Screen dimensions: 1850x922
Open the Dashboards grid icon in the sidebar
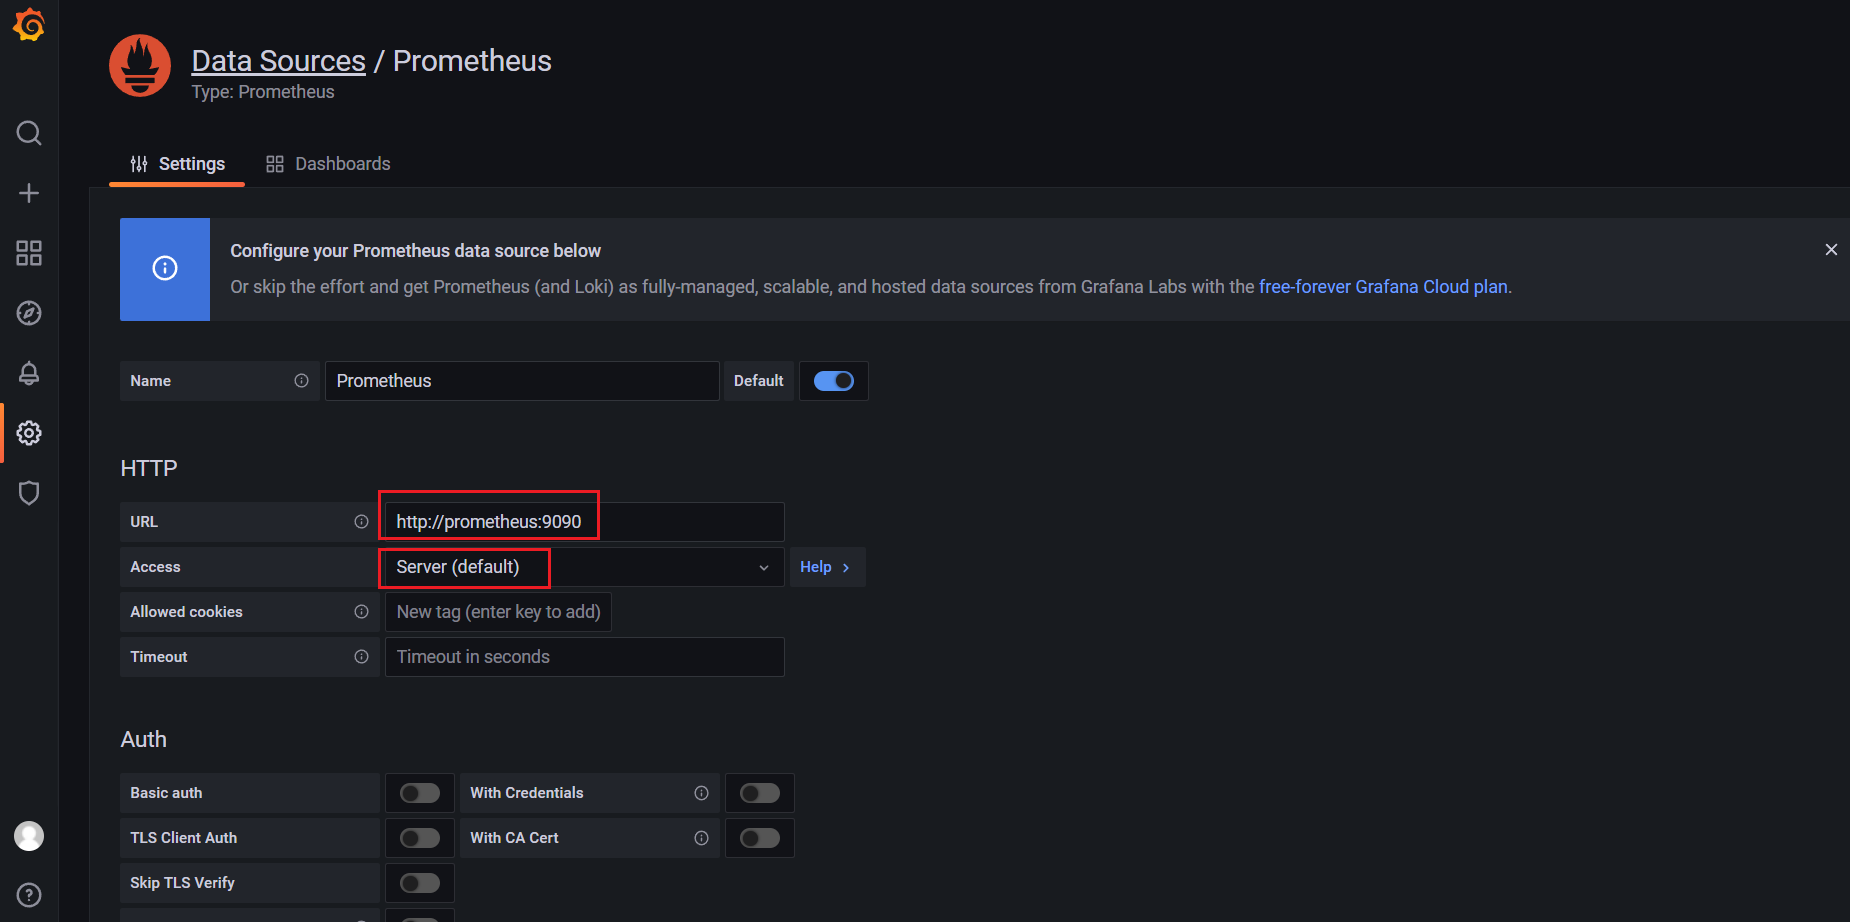point(29,253)
